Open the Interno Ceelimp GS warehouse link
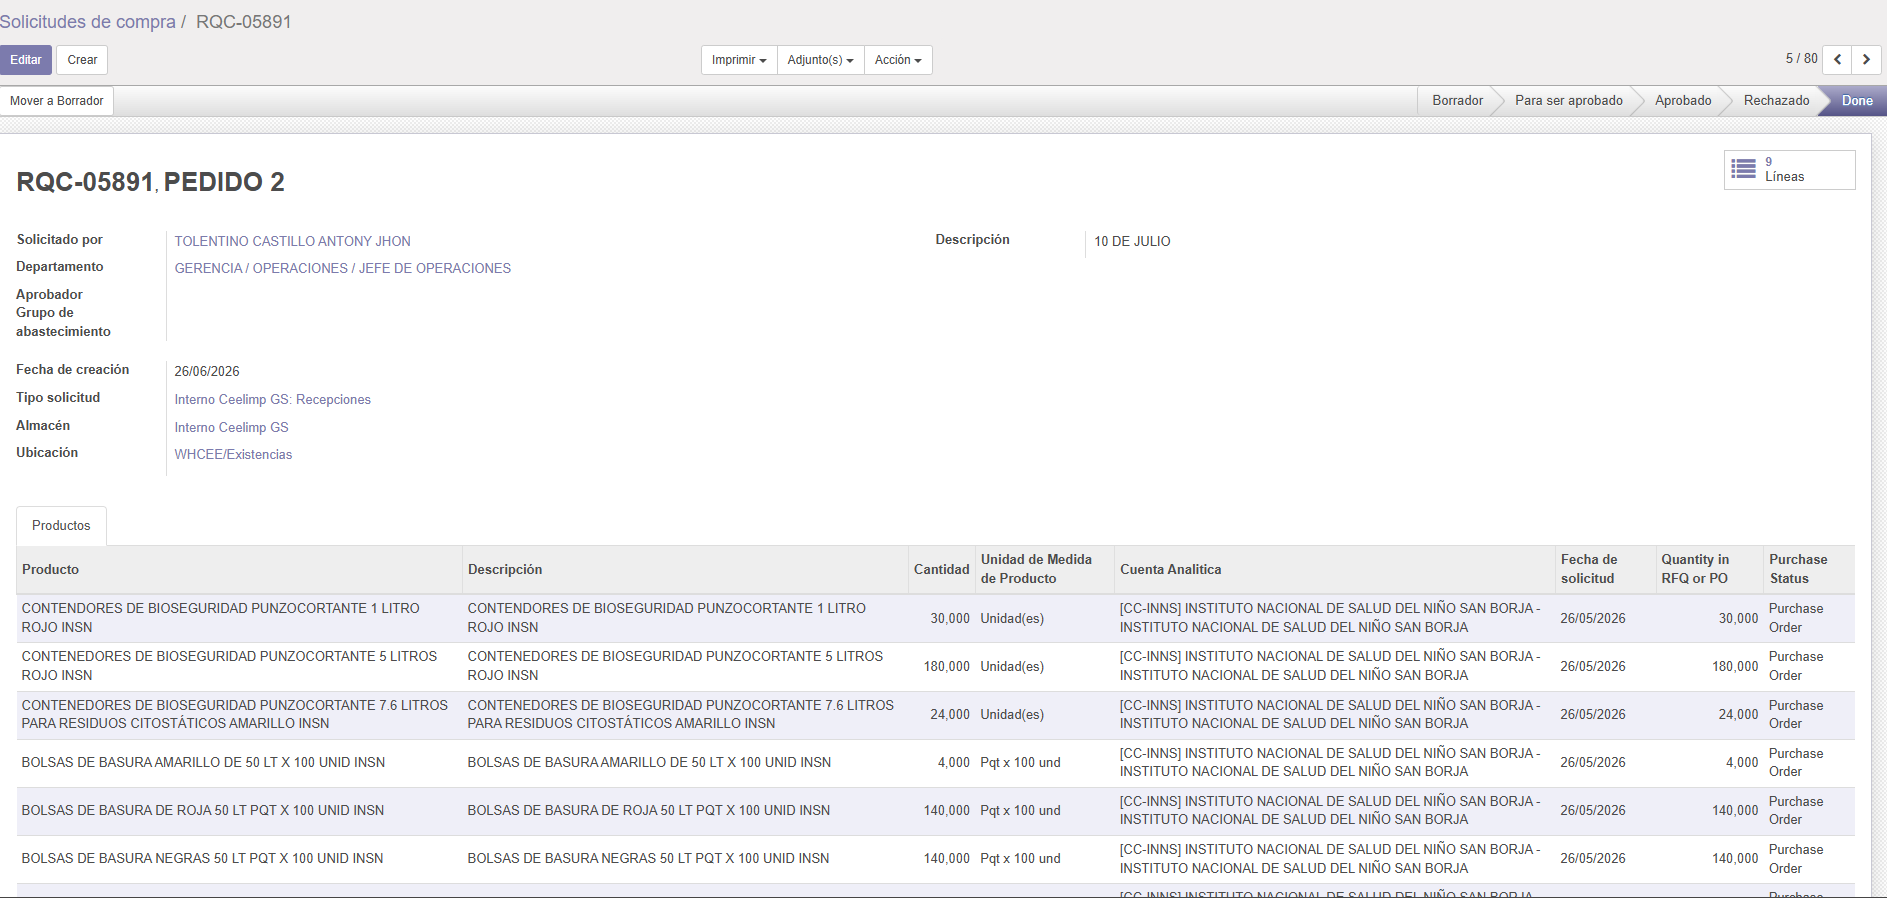The image size is (1887, 898). [231, 427]
